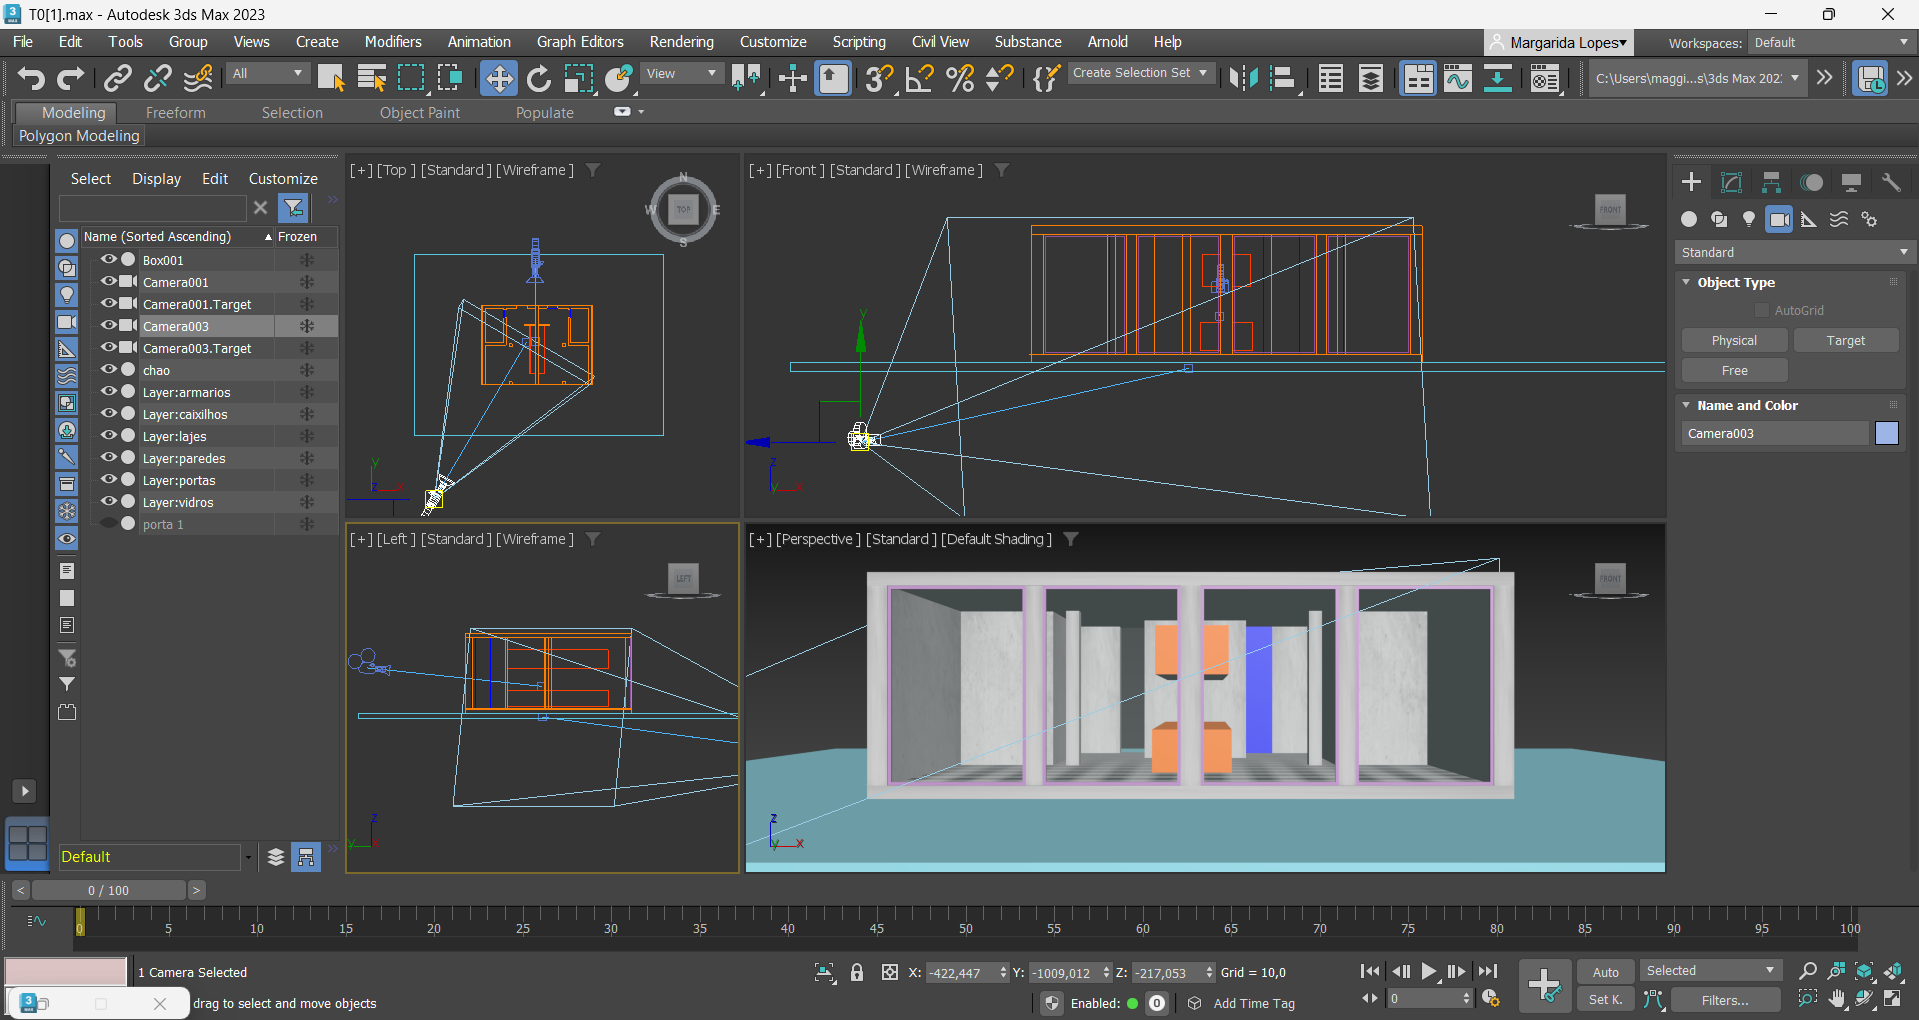Screen dimensions: 1919x1020
Task: Switch to the Freeform ribbon tab
Action: [x=175, y=113]
